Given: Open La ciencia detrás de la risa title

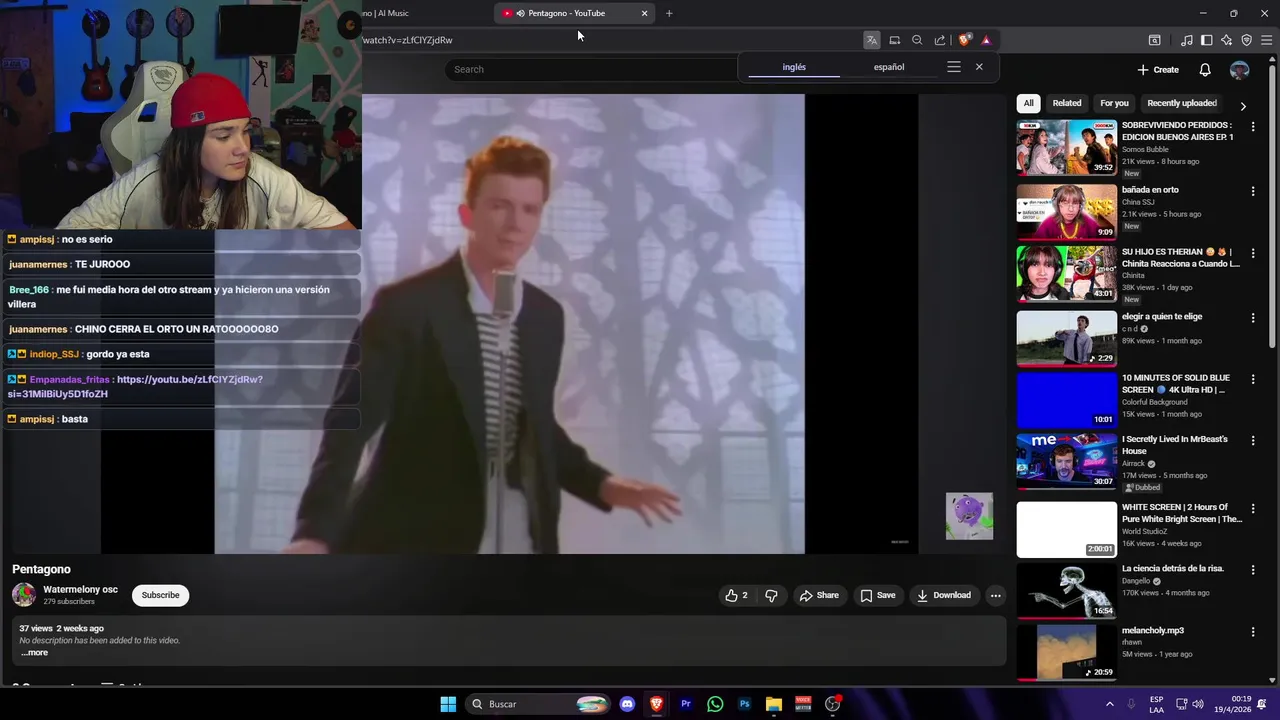Looking at the screenshot, I should (x=1172, y=569).
